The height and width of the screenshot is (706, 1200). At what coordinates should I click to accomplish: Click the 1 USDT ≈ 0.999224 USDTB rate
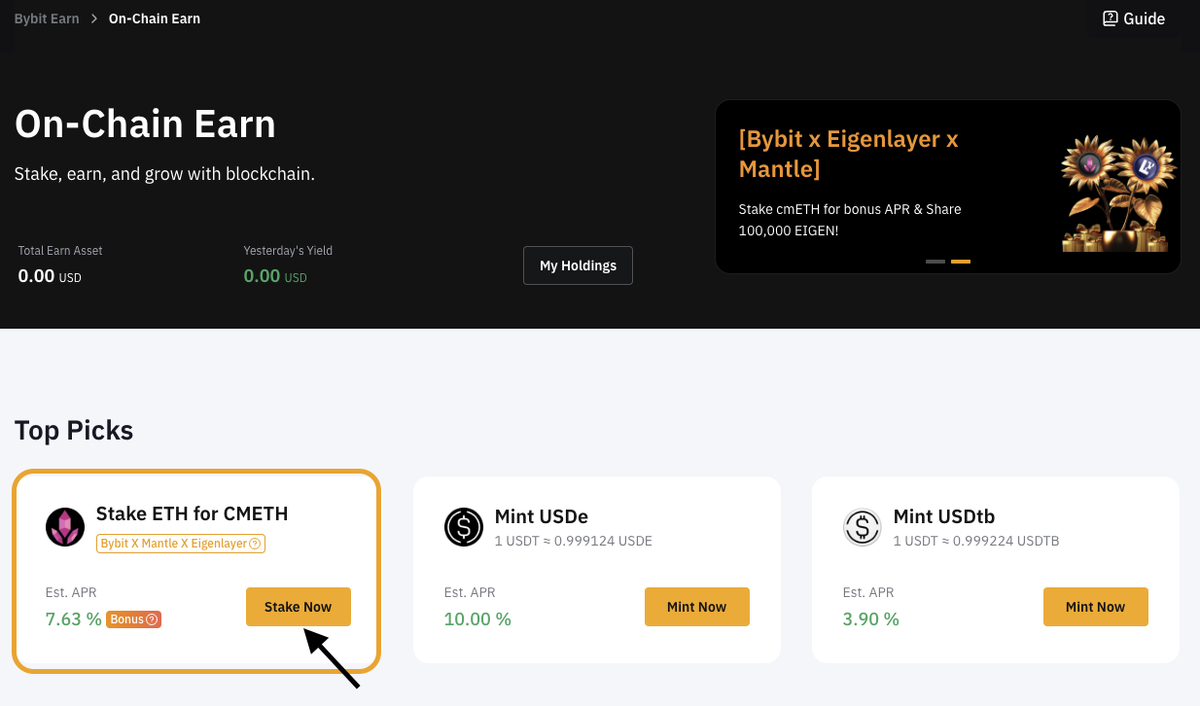click(976, 541)
